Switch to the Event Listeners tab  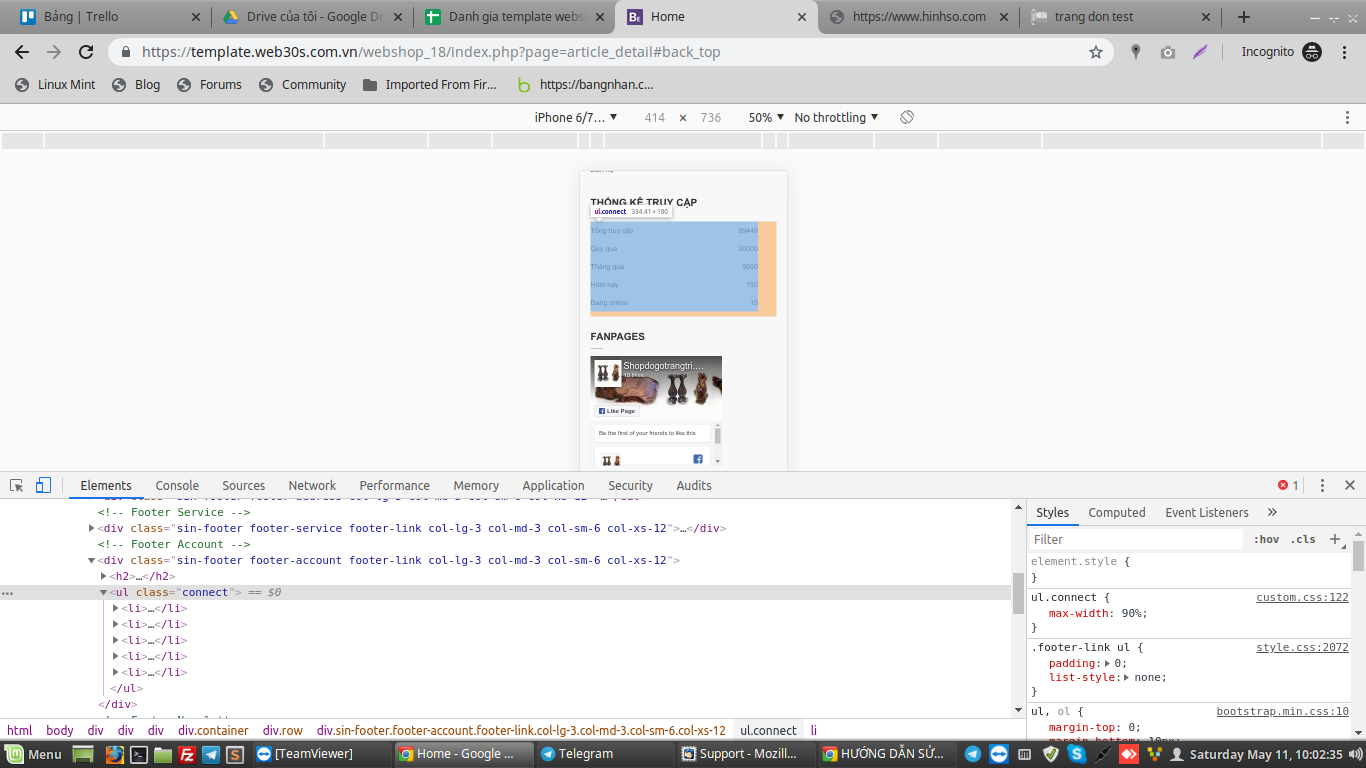coord(1207,512)
